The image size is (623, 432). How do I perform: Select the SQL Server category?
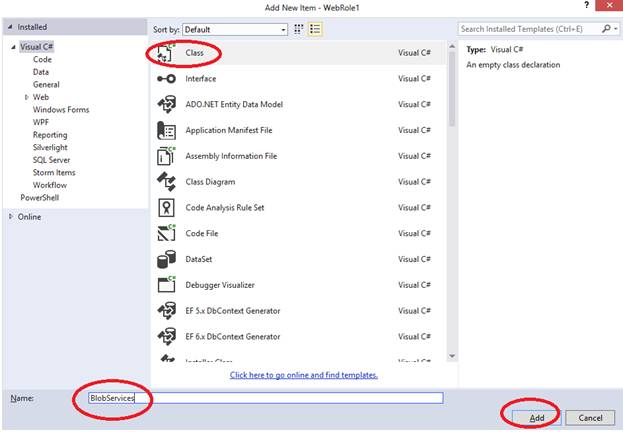pyautogui.click(x=51, y=160)
